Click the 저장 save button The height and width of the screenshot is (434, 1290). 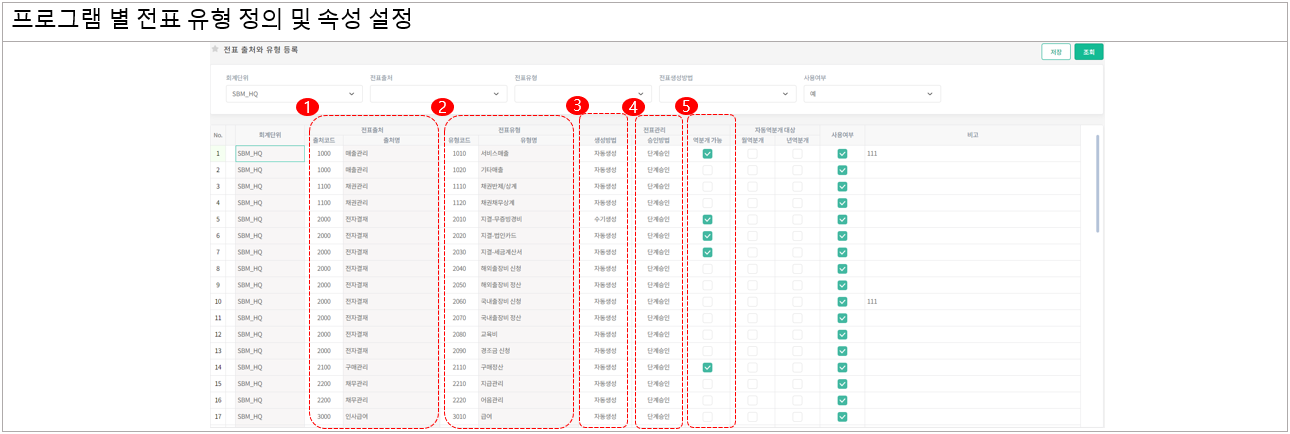pos(1055,52)
